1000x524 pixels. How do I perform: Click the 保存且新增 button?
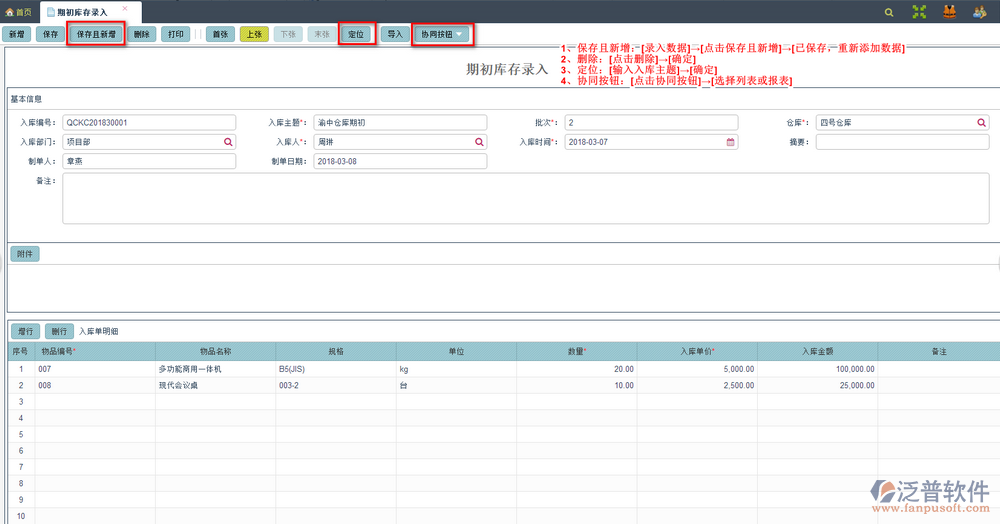(x=96, y=34)
